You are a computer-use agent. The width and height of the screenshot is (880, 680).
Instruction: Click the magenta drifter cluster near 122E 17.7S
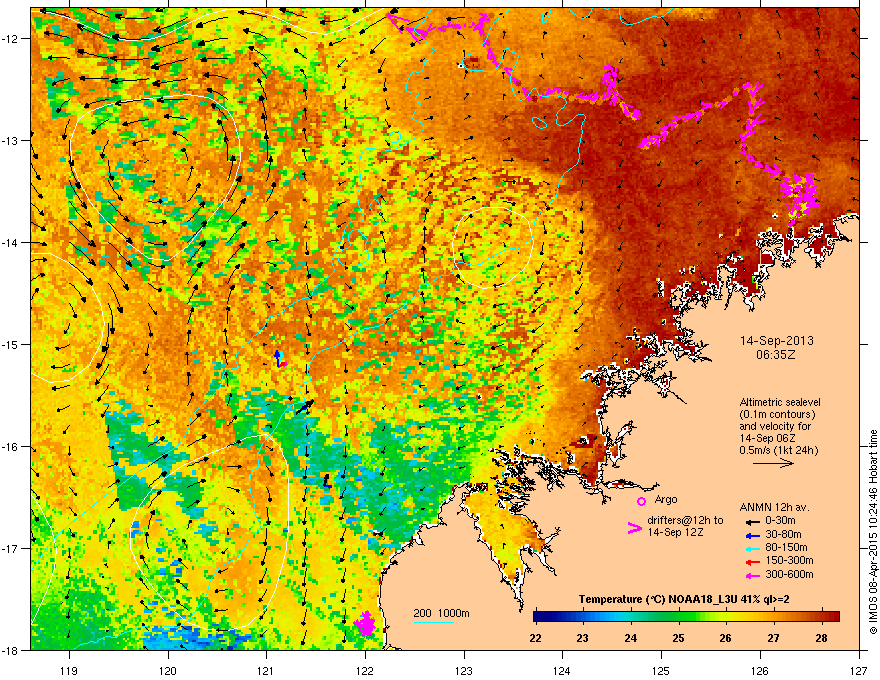366,623
